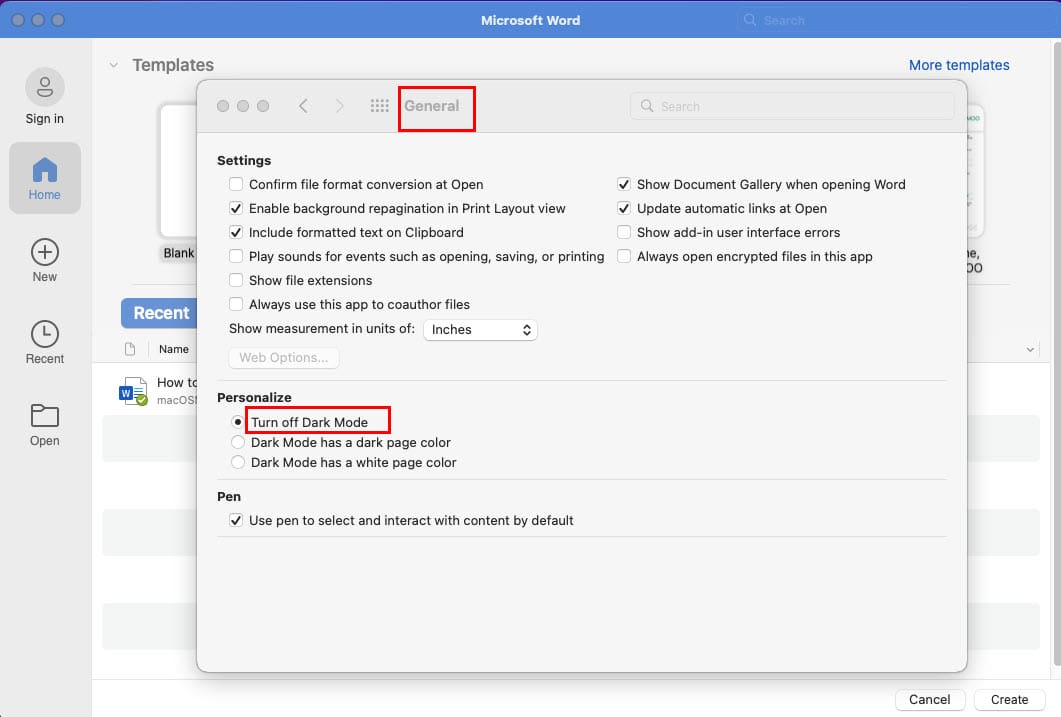
Task: Click the Create button
Action: tap(1009, 699)
